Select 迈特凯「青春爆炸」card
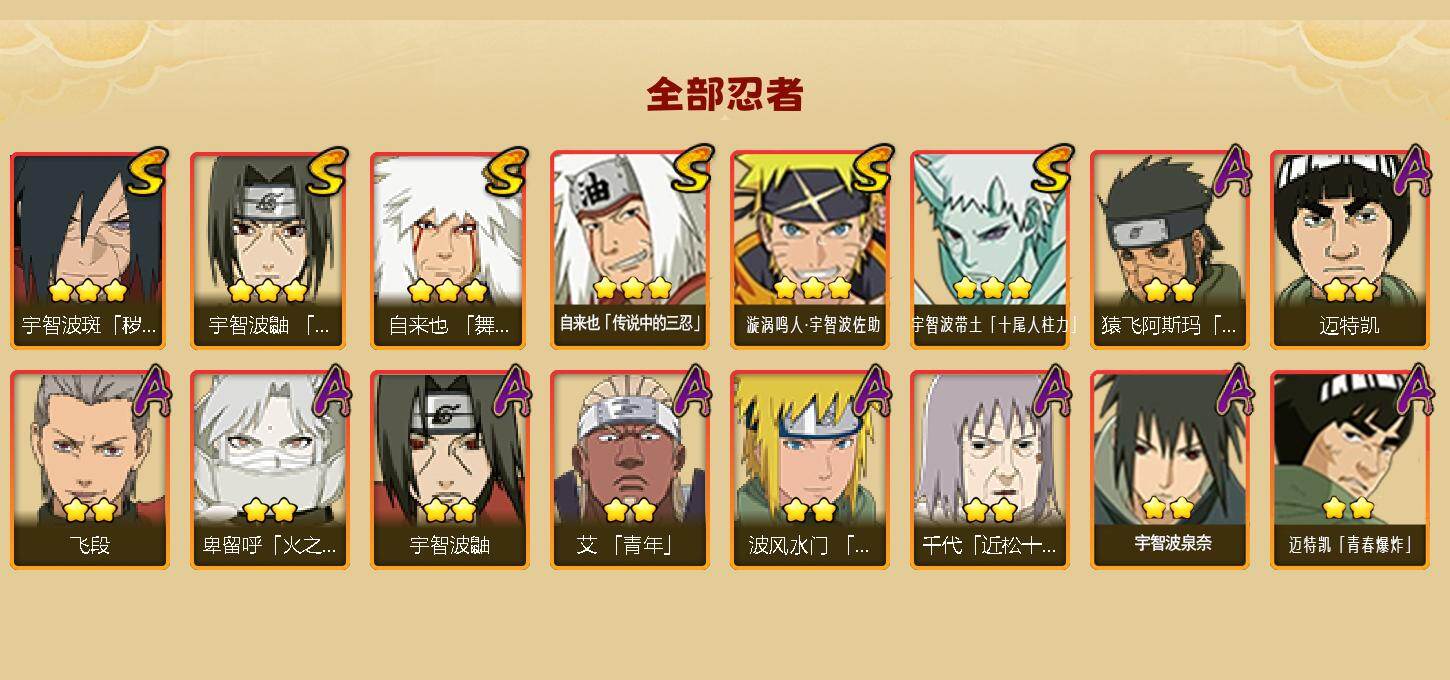 [1350, 470]
